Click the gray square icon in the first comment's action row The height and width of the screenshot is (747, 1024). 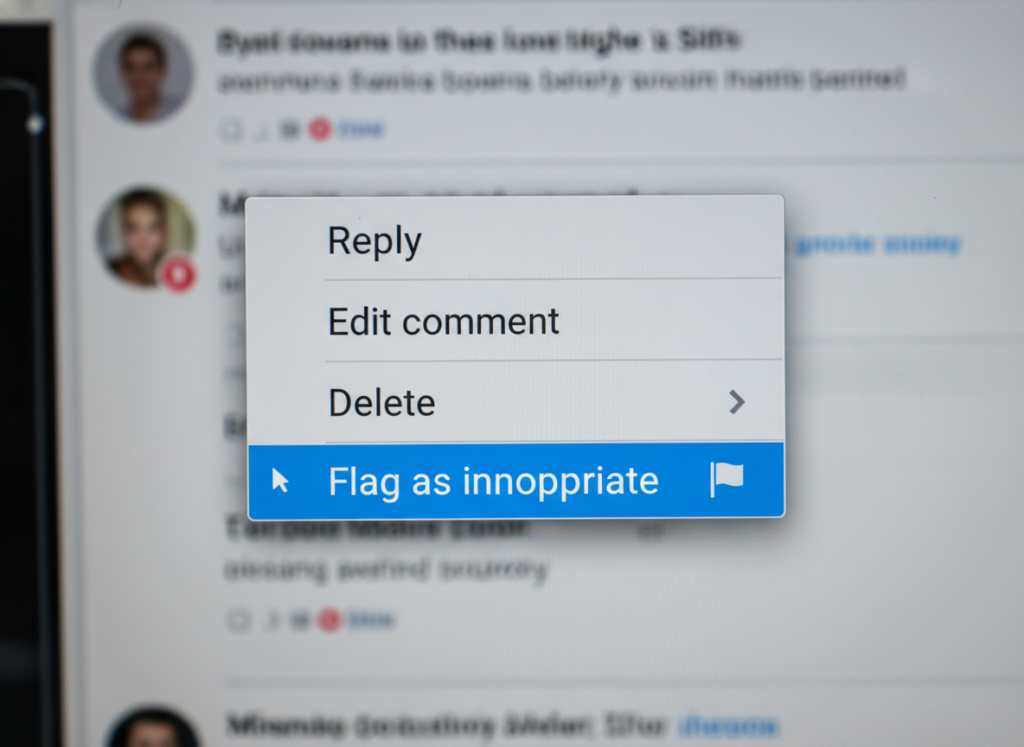point(286,128)
